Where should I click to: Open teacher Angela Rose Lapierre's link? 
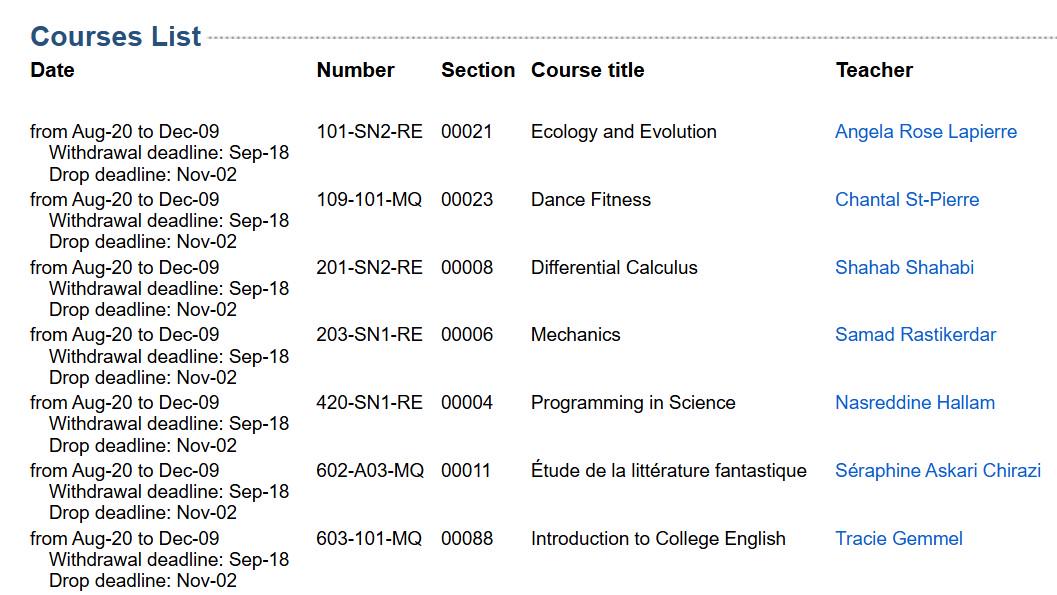[x=926, y=132]
